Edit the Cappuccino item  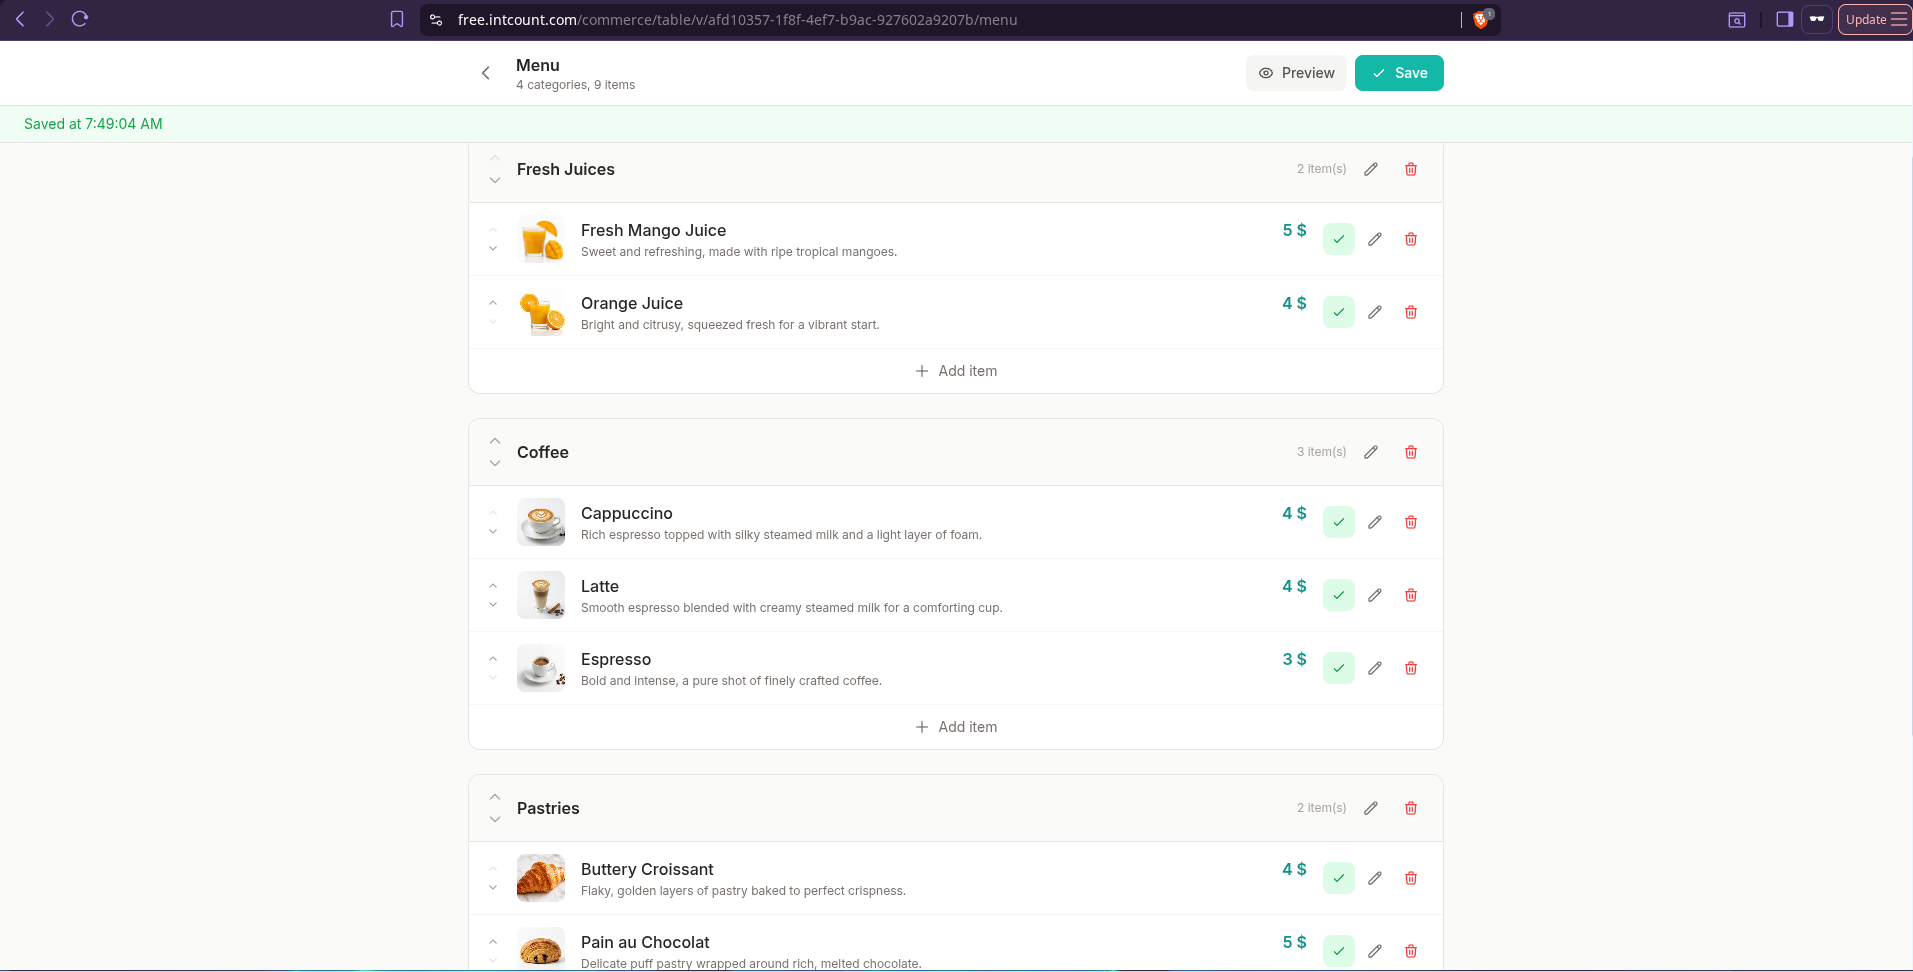point(1375,522)
